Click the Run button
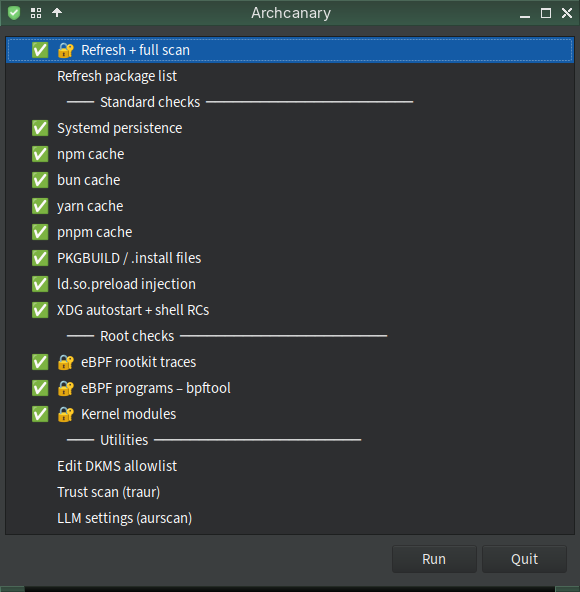The width and height of the screenshot is (580, 592). (434, 559)
